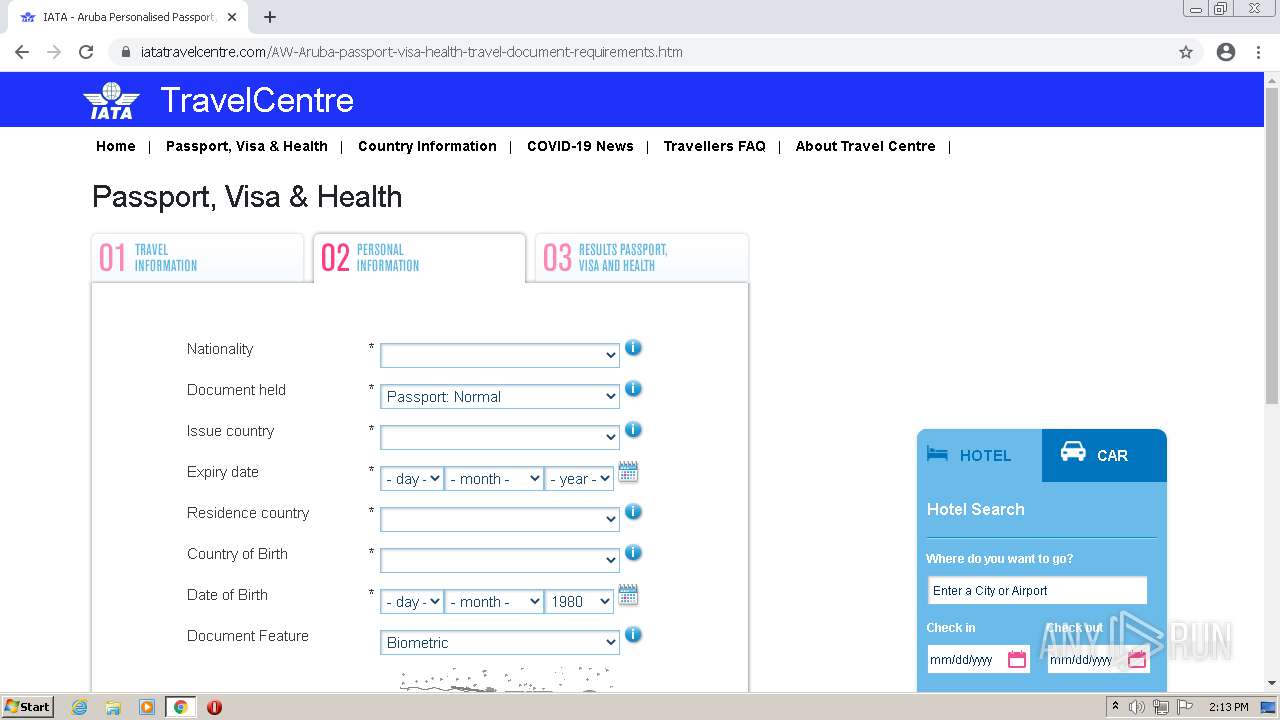1280x720 pixels.
Task: Open info icon next to Document held
Action: [633, 389]
